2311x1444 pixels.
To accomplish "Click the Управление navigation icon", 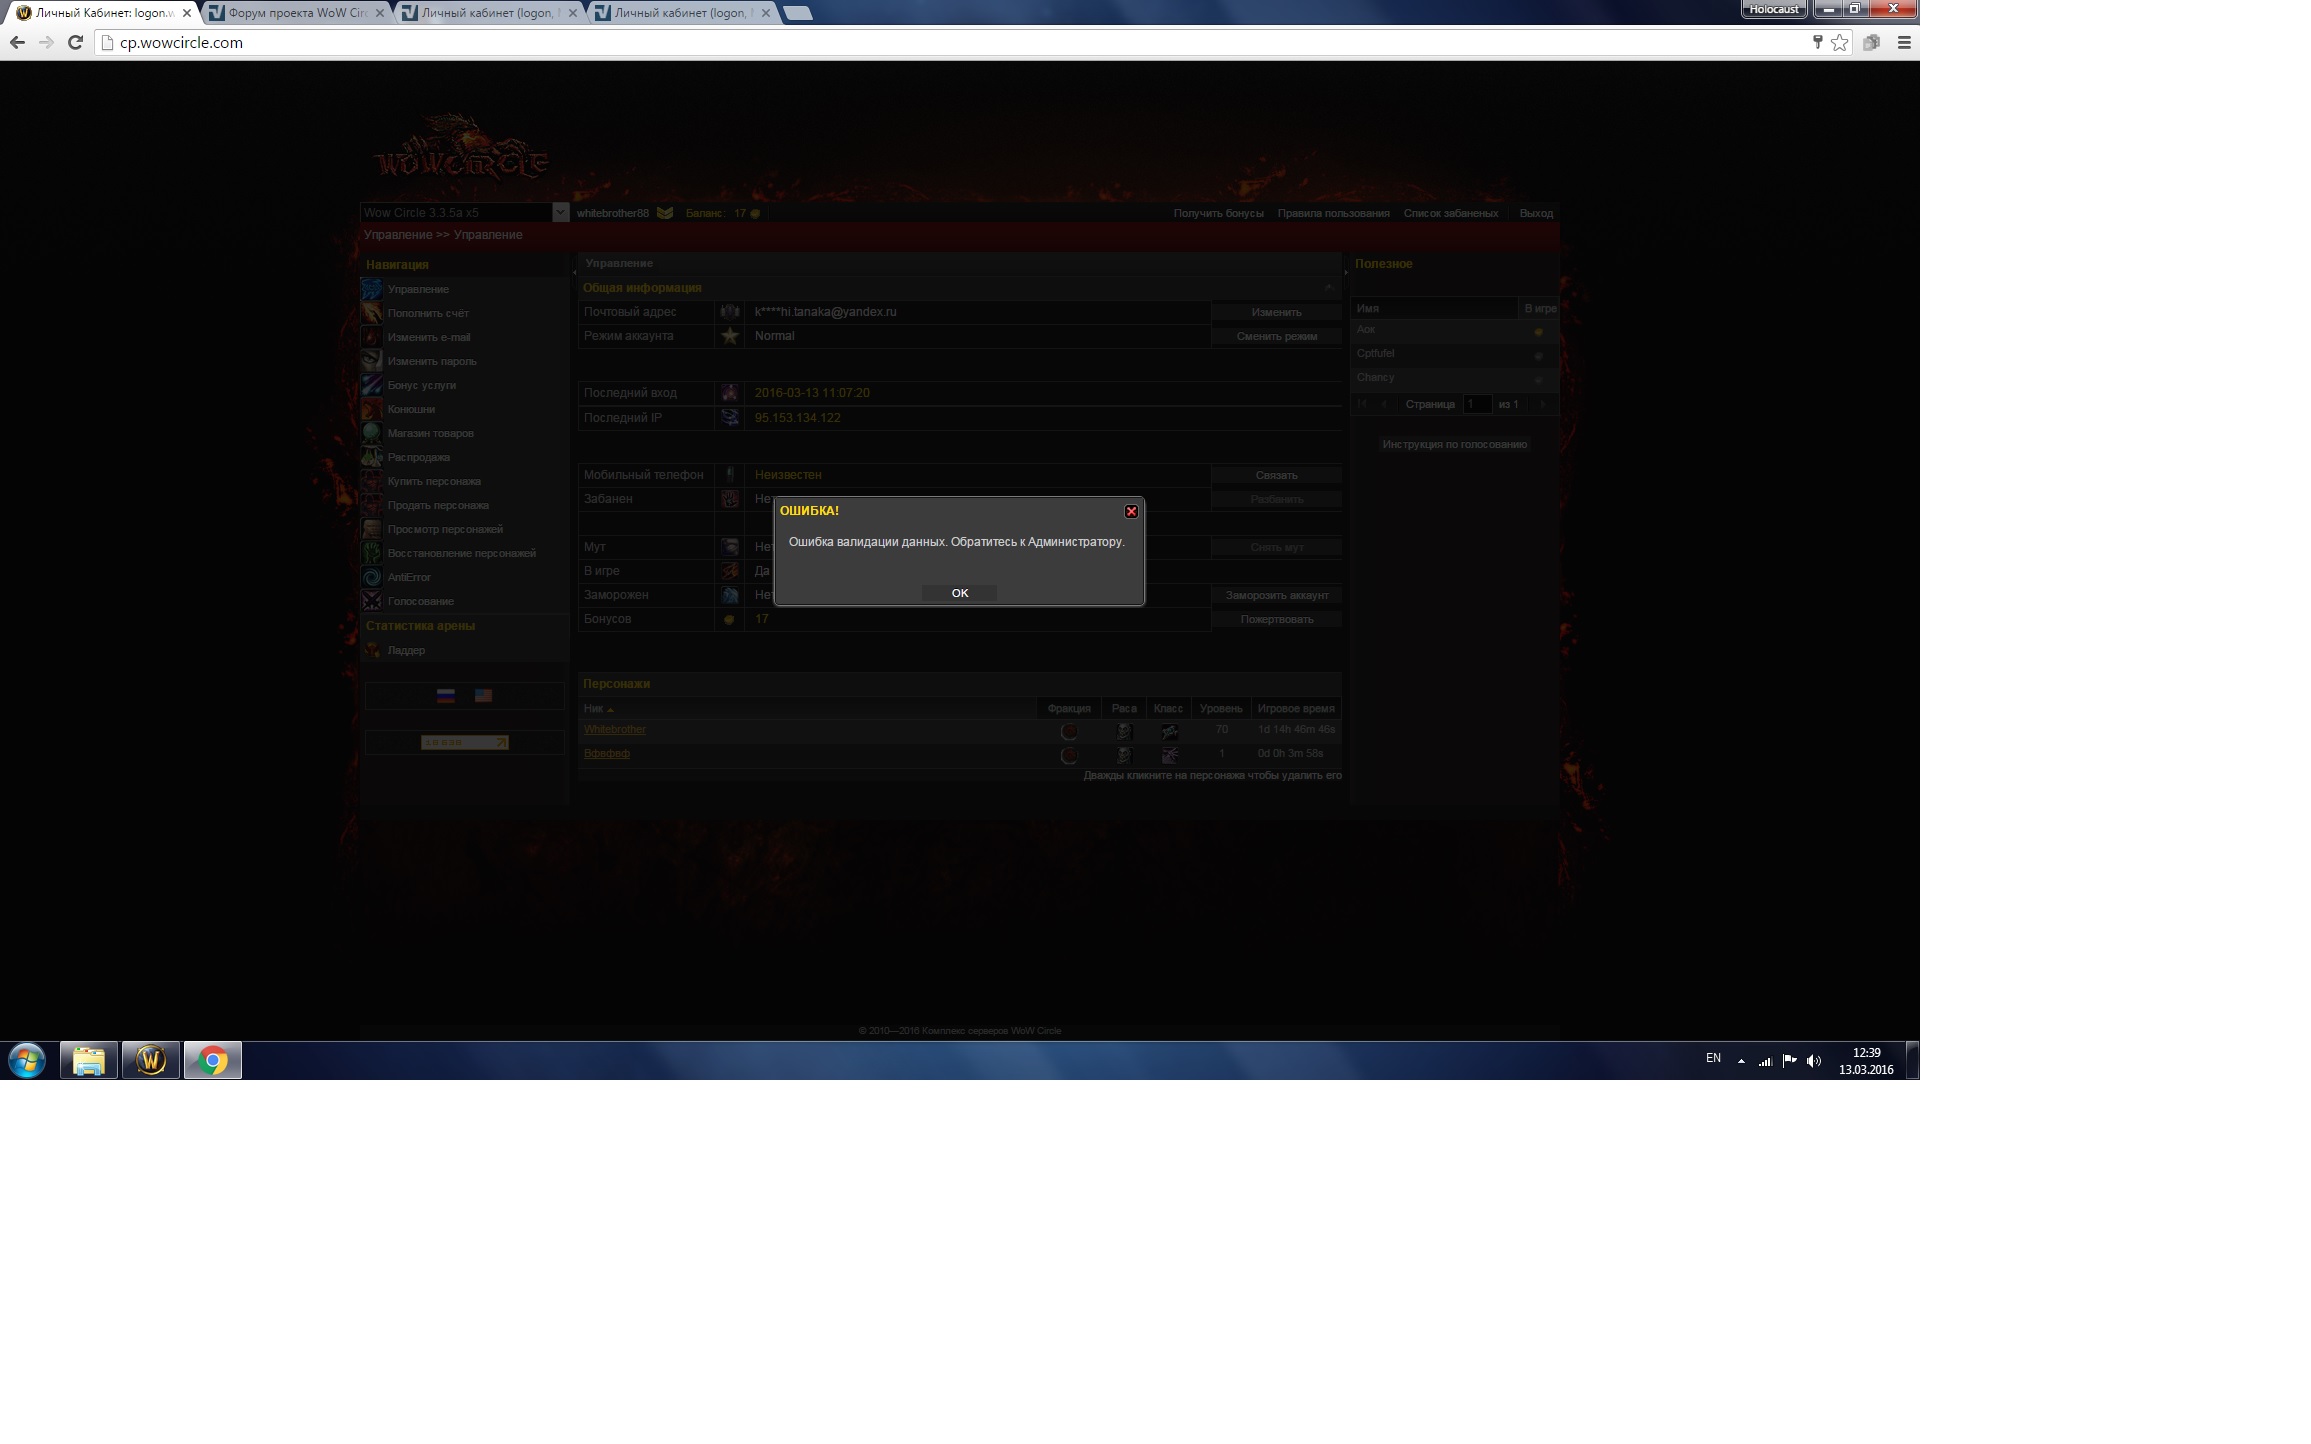I will pyautogui.click(x=372, y=289).
